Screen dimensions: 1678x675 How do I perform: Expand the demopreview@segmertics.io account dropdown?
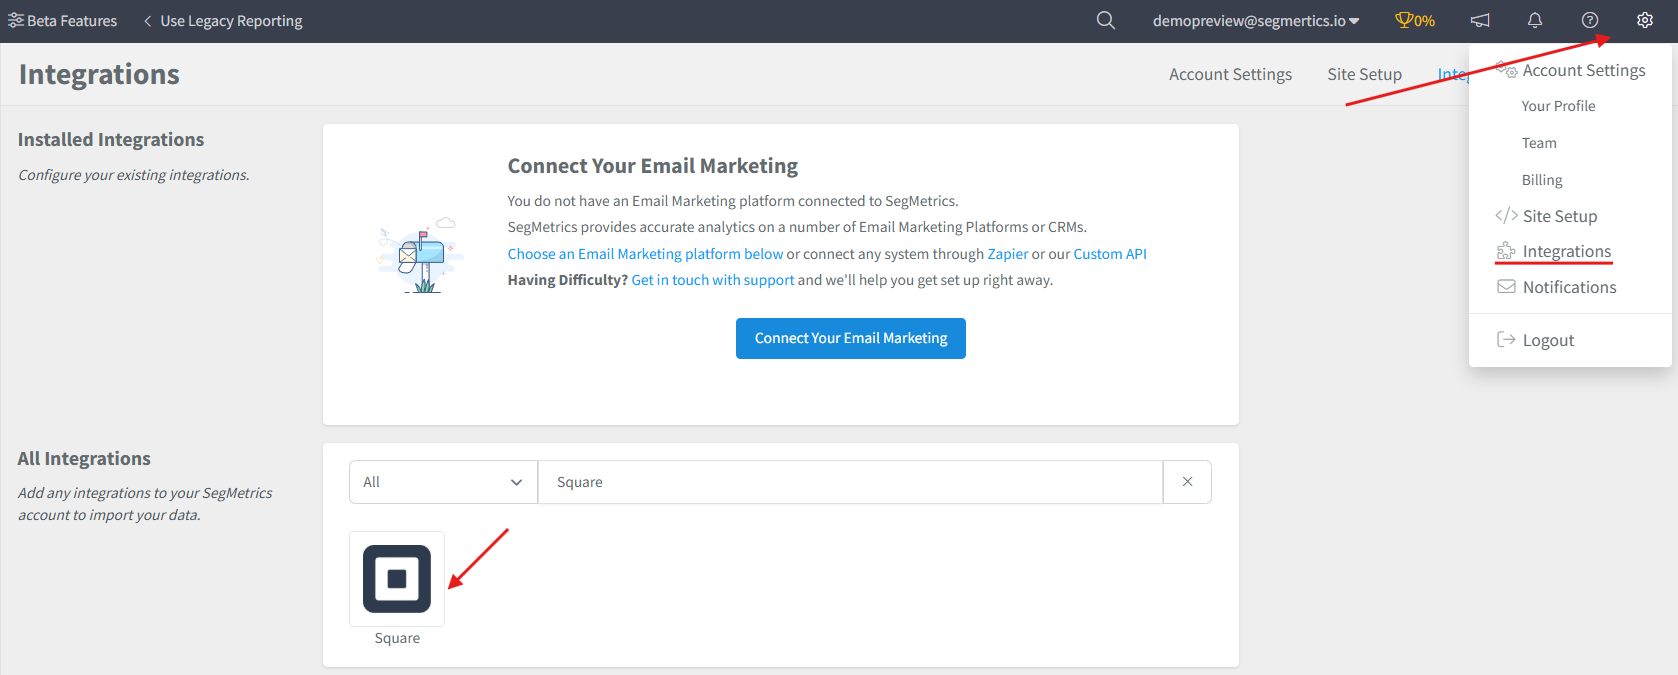click(x=1256, y=20)
